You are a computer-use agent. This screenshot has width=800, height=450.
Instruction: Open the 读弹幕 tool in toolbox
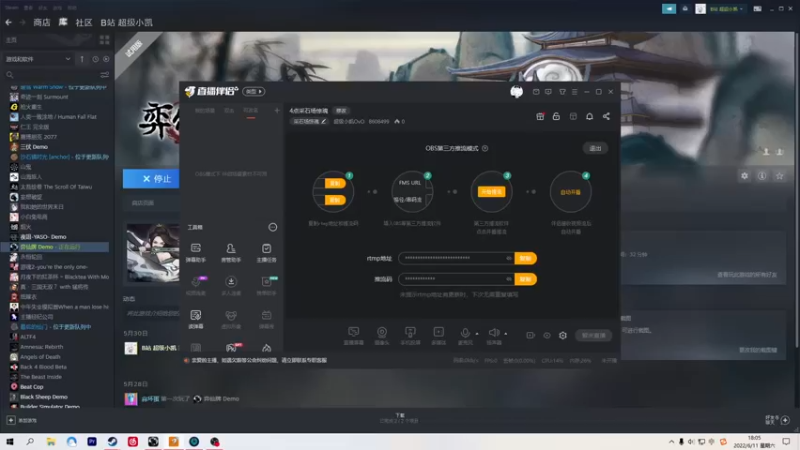[x=196, y=319]
